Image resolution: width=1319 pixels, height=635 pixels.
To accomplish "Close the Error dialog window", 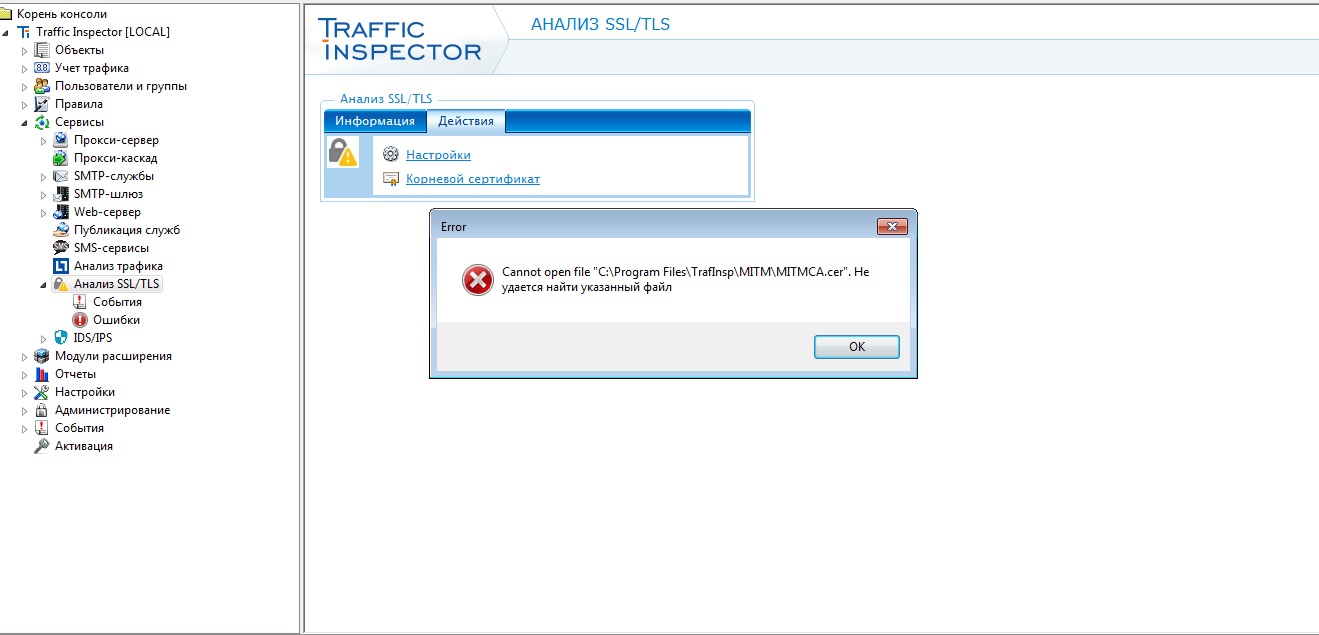I will tap(892, 226).
